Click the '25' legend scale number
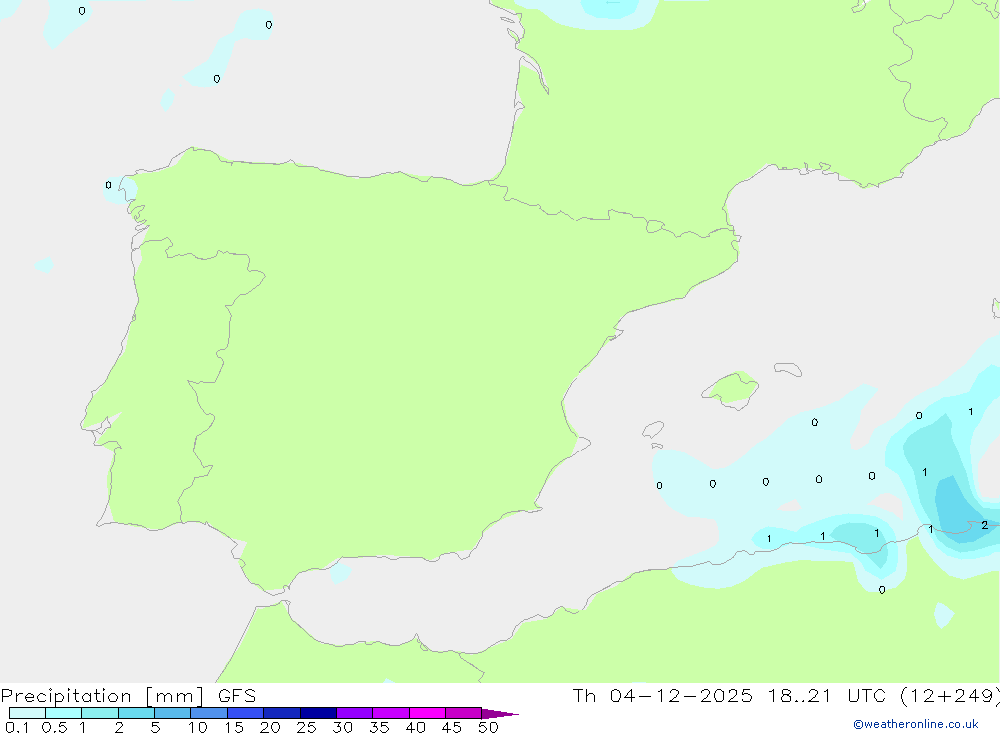 click(306, 727)
